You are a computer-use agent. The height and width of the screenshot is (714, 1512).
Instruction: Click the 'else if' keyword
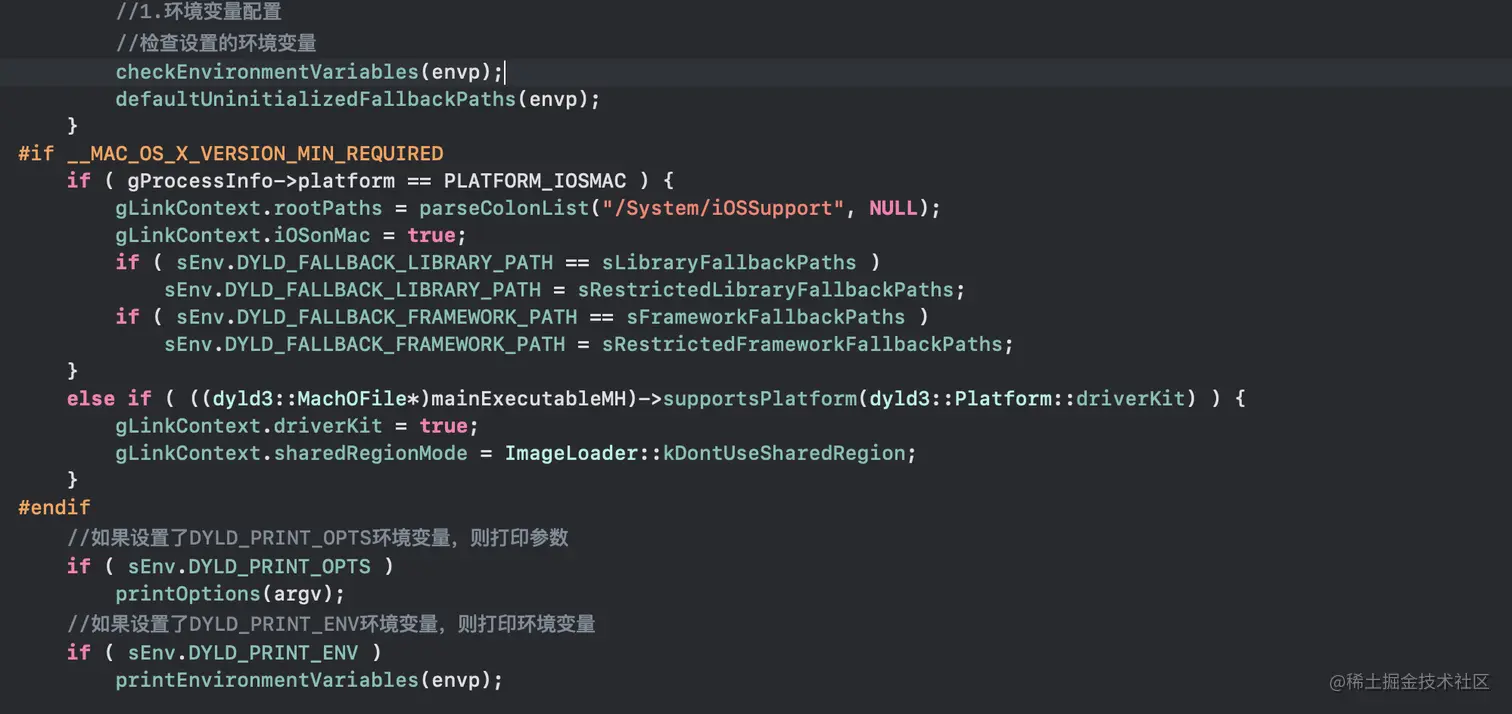[110, 398]
